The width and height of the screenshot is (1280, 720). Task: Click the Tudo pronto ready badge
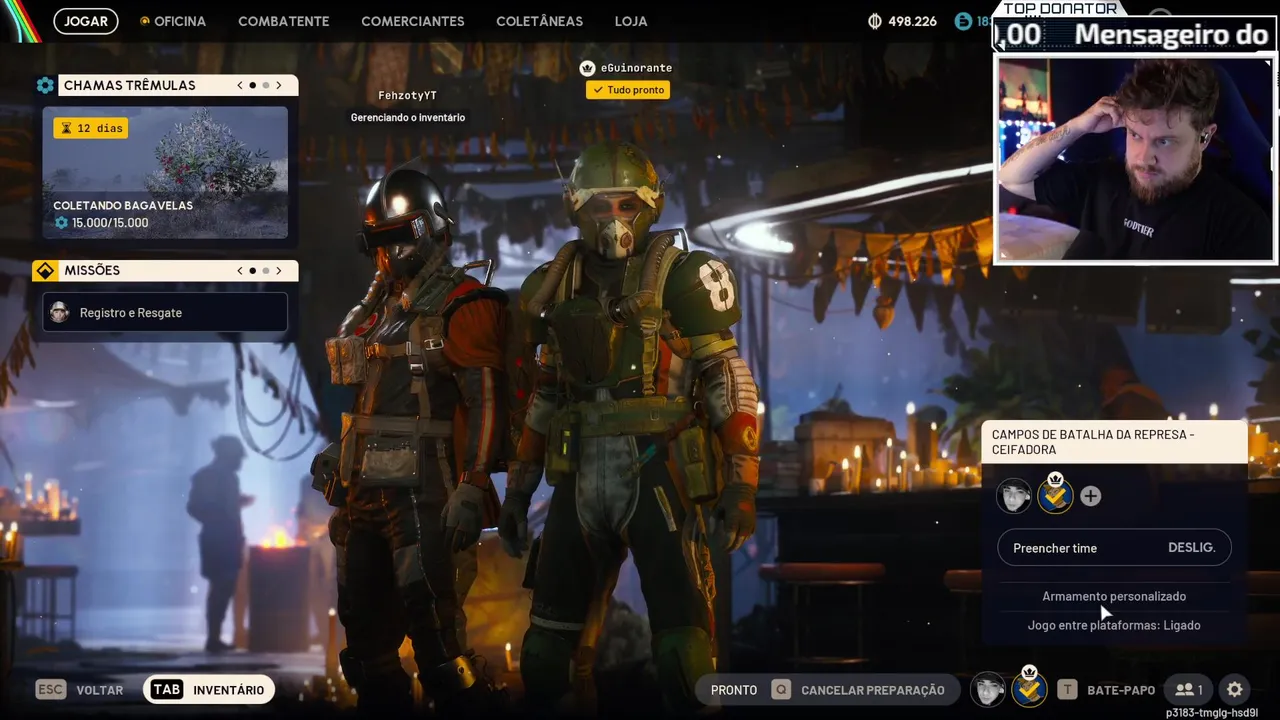[628, 90]
